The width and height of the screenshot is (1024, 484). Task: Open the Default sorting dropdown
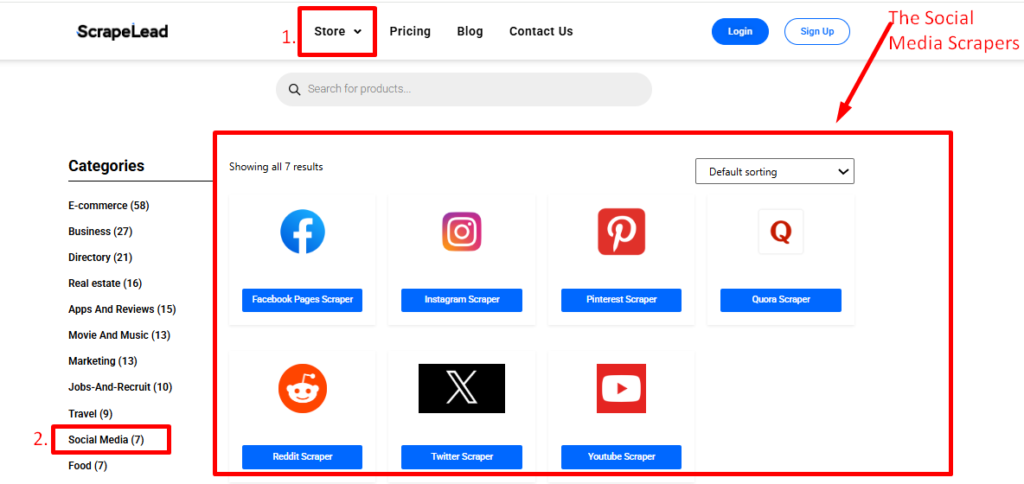tap(775, 171)
